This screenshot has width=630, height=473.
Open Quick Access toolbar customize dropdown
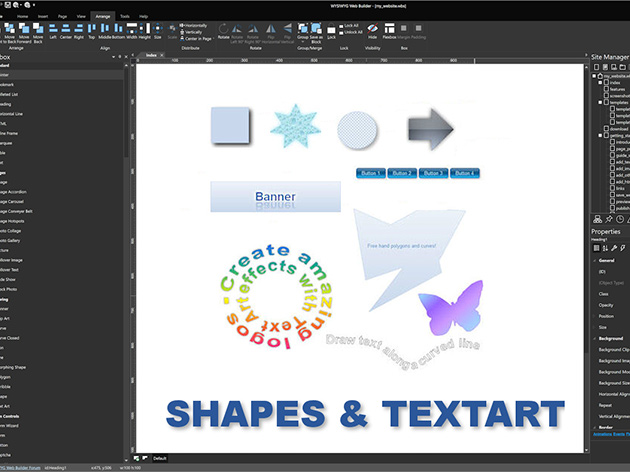(34, 5)
